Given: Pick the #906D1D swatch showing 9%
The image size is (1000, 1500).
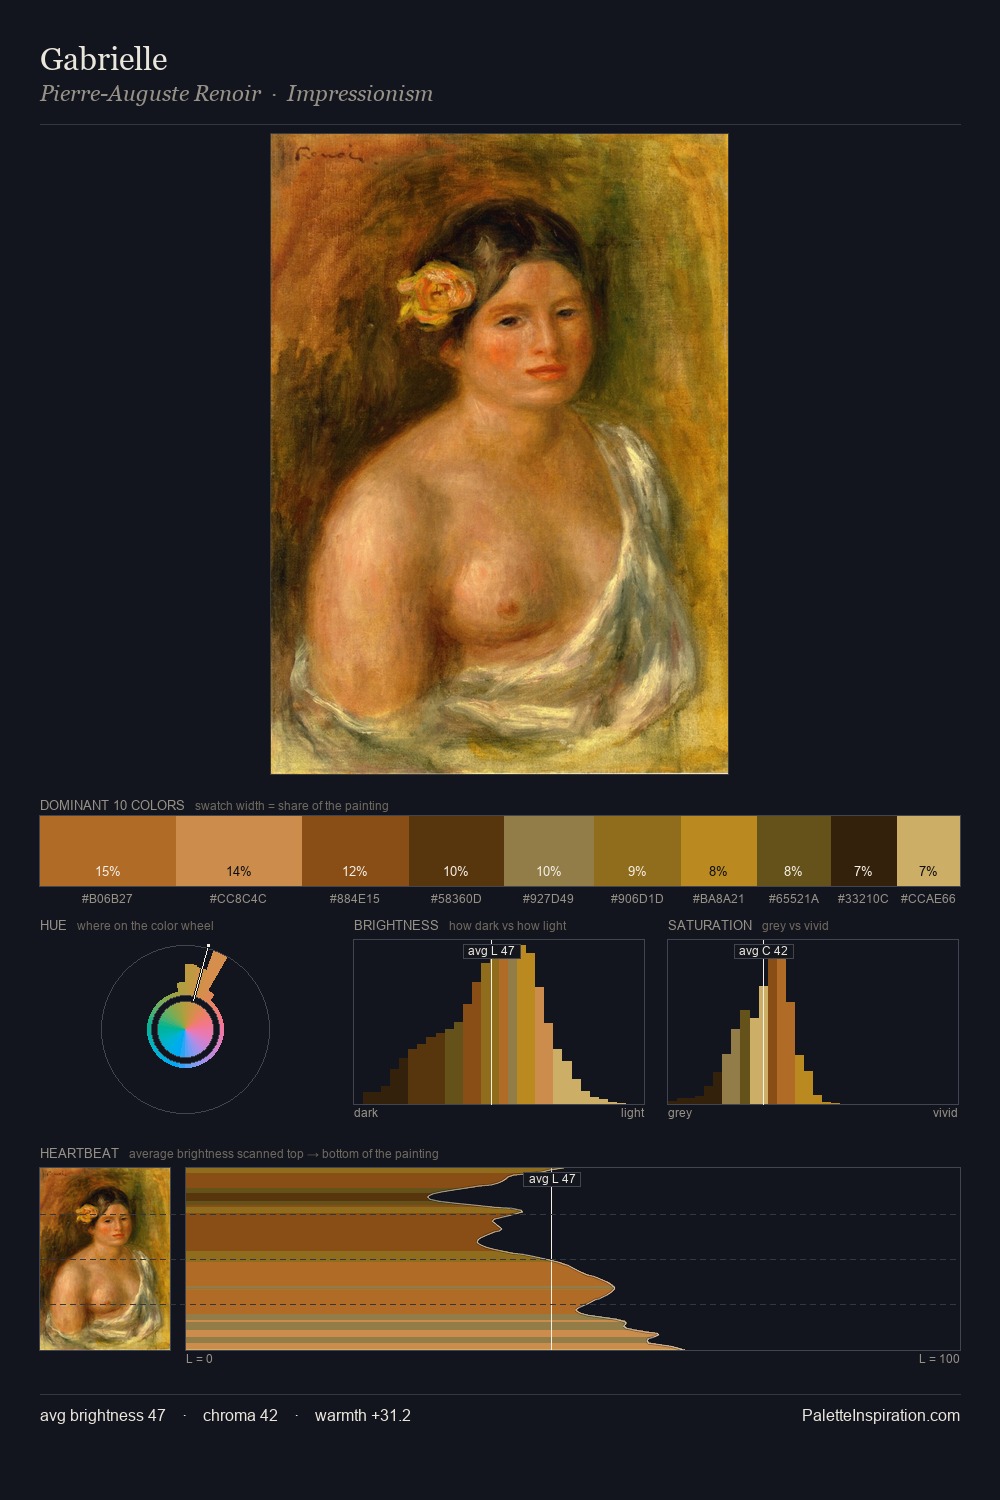Looking at the screenshot, I should tap(637, 851).
